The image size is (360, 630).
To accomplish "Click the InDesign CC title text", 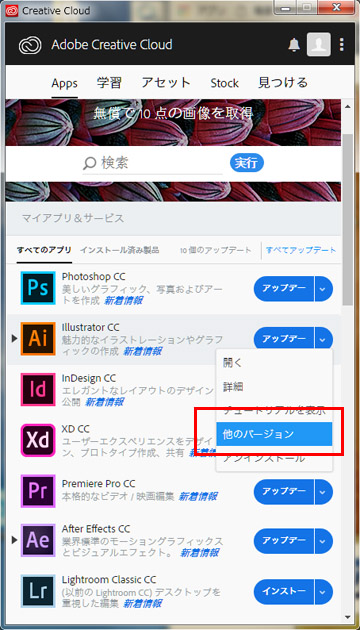I will point(89,378).
